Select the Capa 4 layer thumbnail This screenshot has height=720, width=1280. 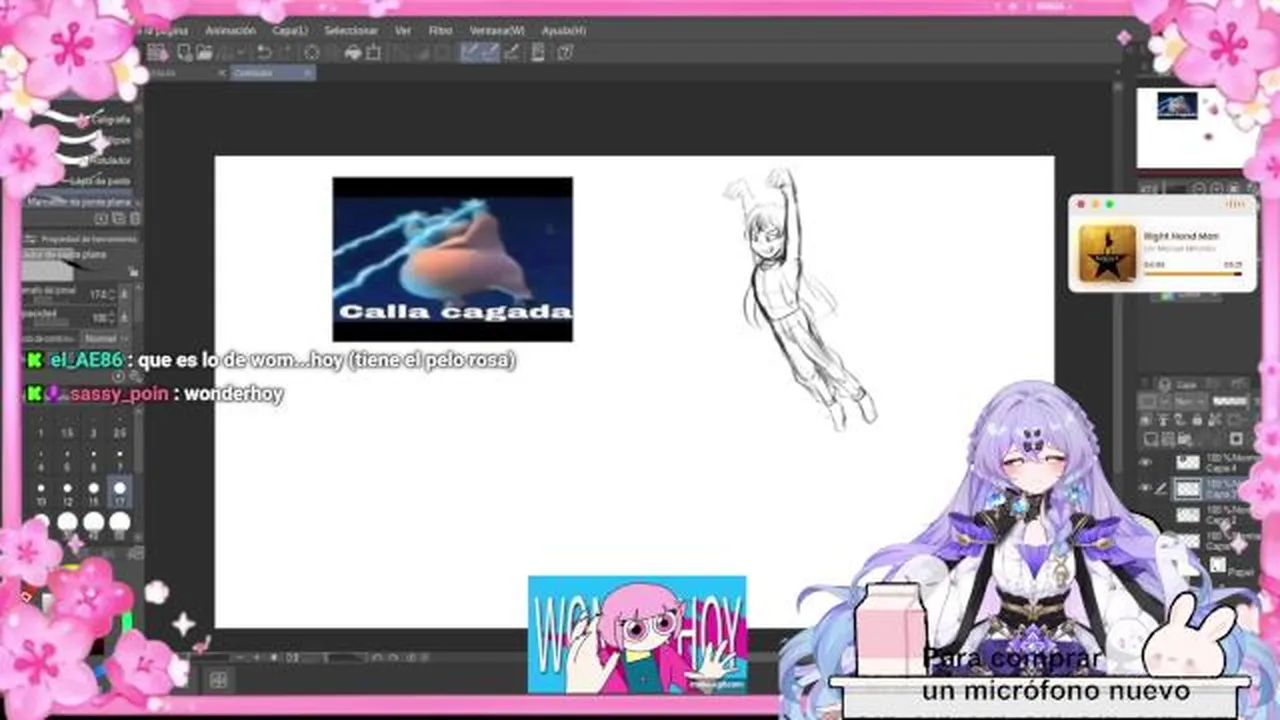[x=1187, y=462]
